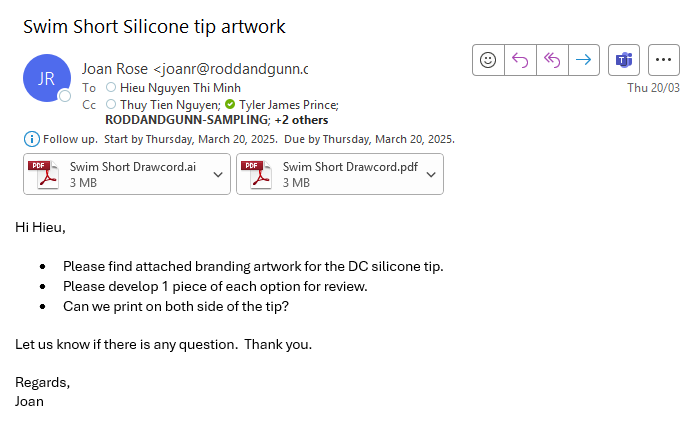Expand dropdown arrow for Swim Short Drawcord.ai

coord(218,174)
